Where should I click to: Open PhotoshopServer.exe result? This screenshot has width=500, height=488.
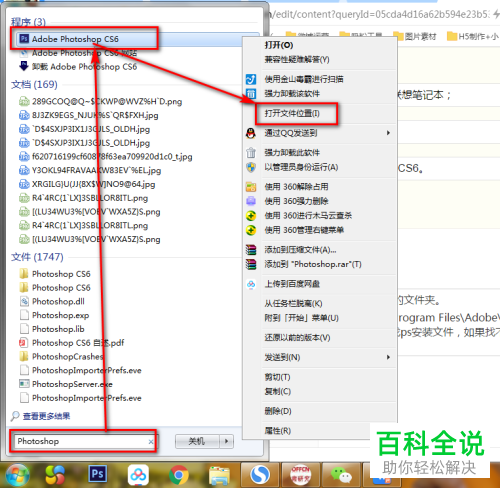72,384
